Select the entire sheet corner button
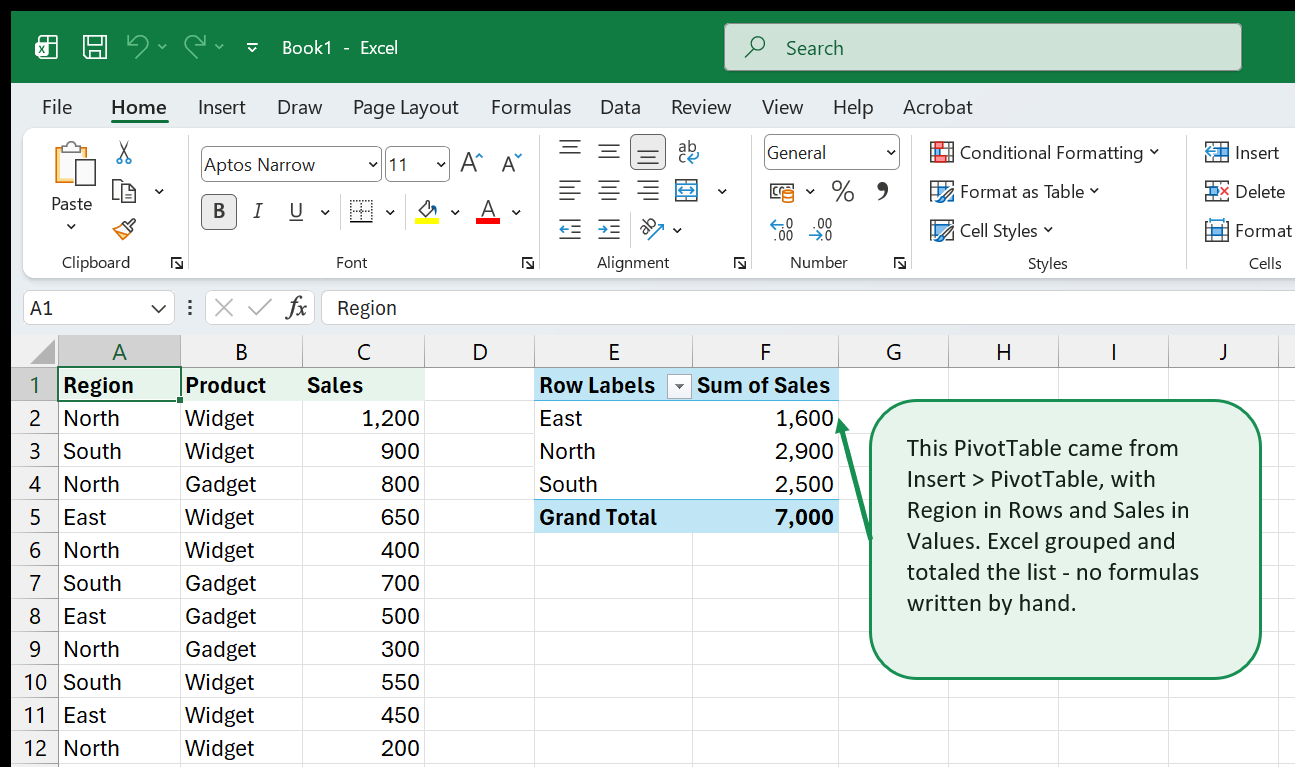The width and height of the screenshot is (1295, 767). (35, 352)
